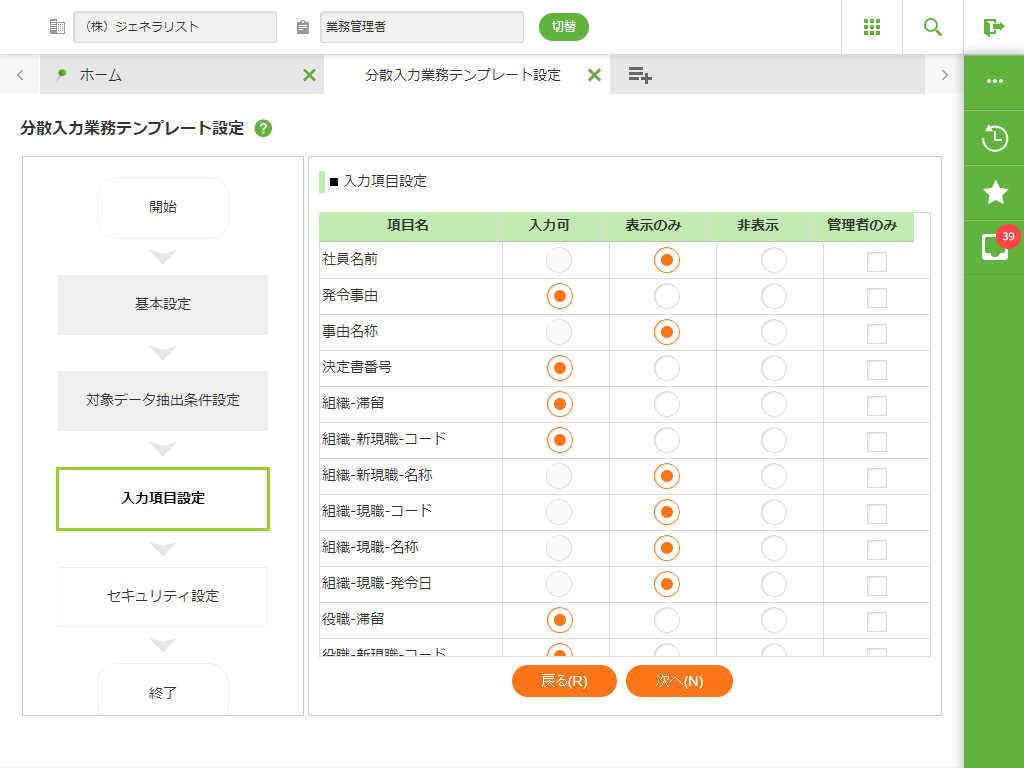Select 入力可 radio for 事由名称 row
Viewport: 1024px width, 768px height.
coord(560,332)
